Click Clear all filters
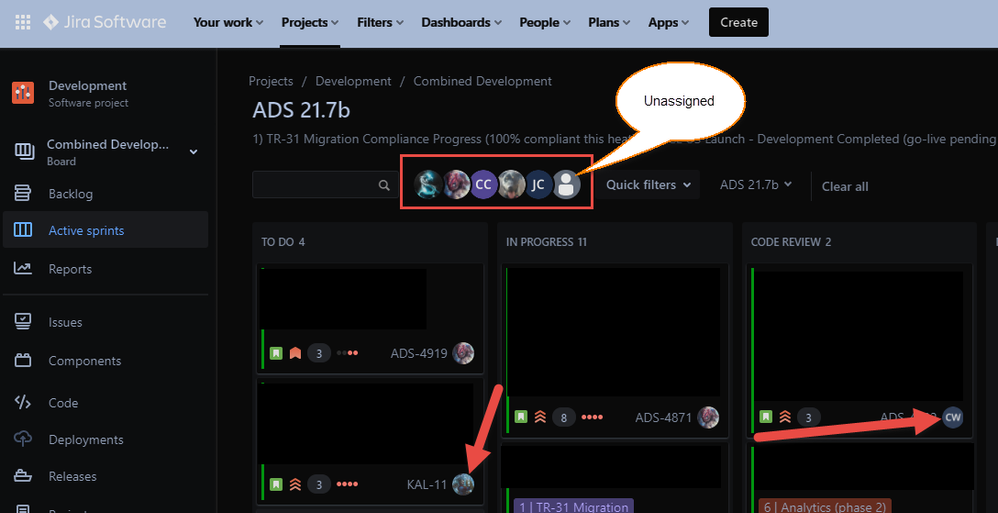The image size is (998, 513). (x=845, y=186)
